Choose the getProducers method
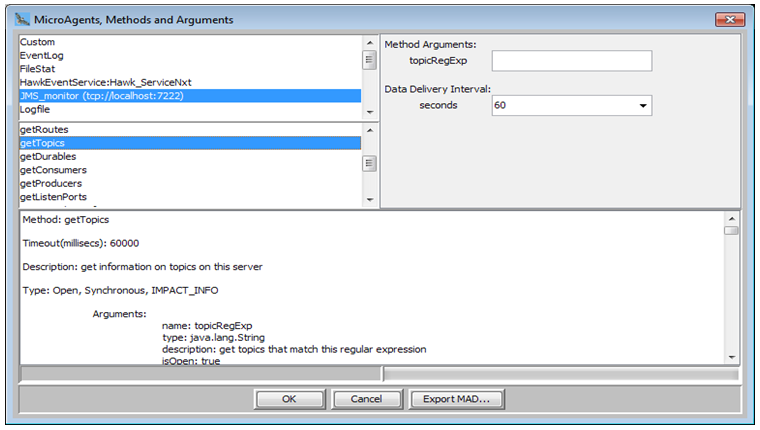 pos(190,184)
